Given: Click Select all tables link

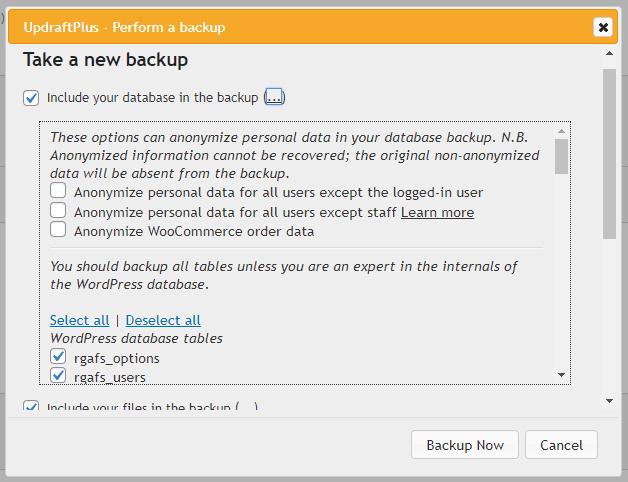Looking at the screenshot, I should click(80, 320).
